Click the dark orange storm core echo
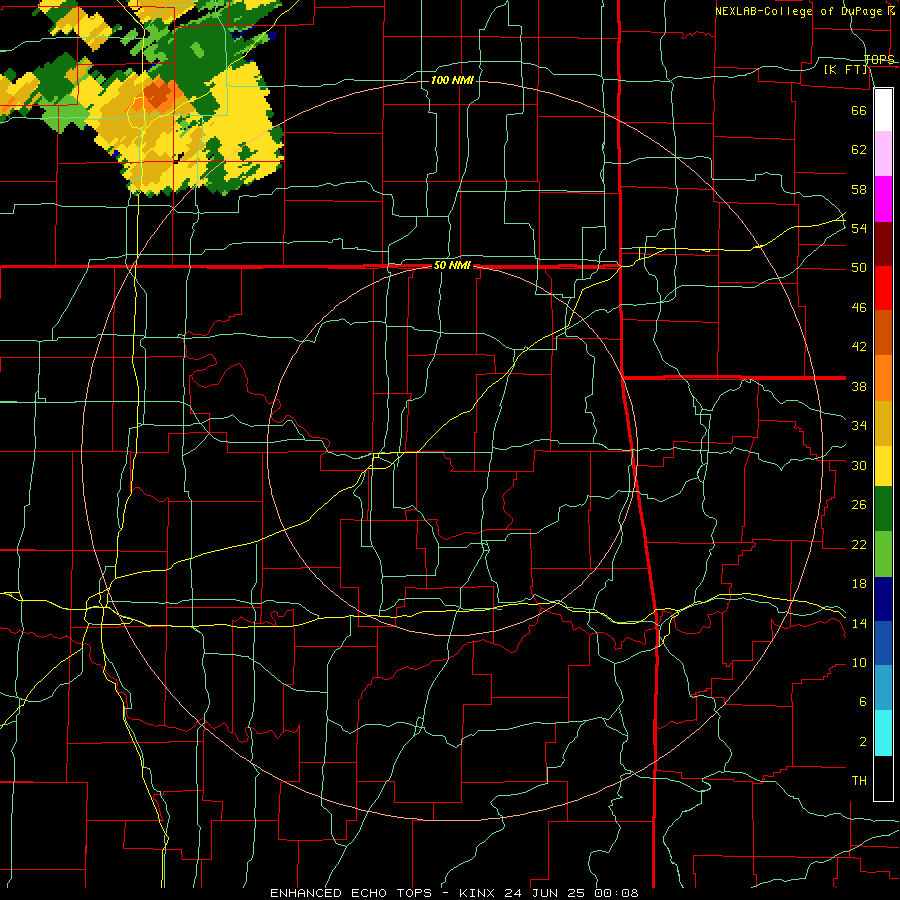The width and height of the screenshot is (900, 900). pos(156,95)
